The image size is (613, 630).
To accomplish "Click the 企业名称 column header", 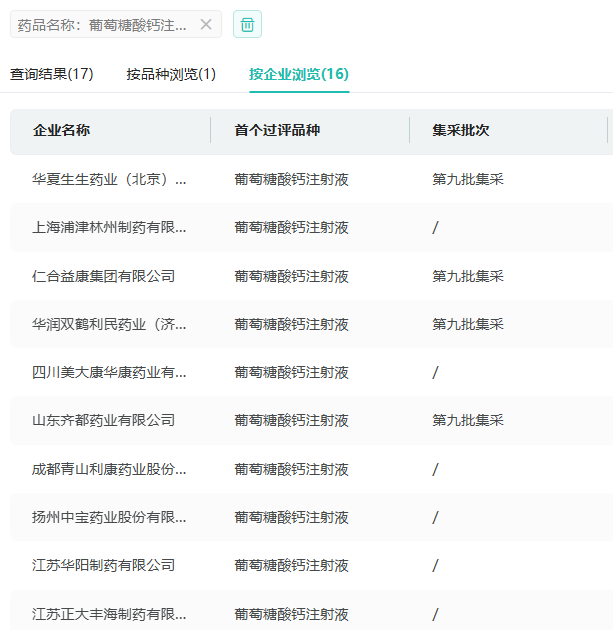I will coord(61,131).
